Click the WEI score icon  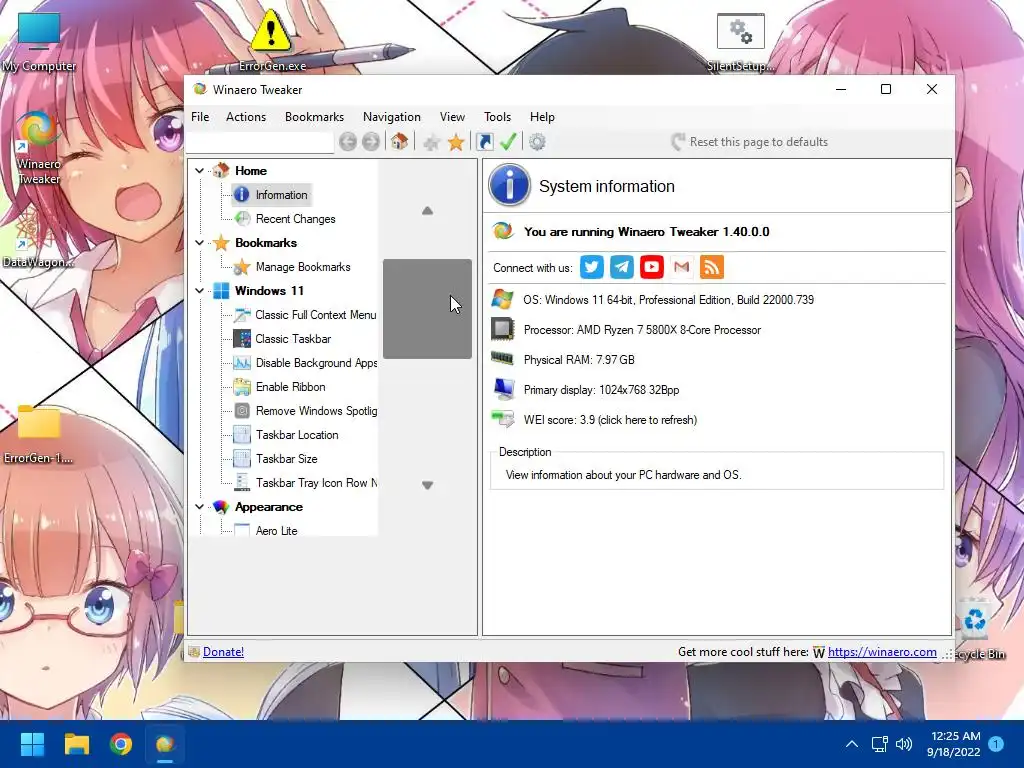[x=503, y=419]
